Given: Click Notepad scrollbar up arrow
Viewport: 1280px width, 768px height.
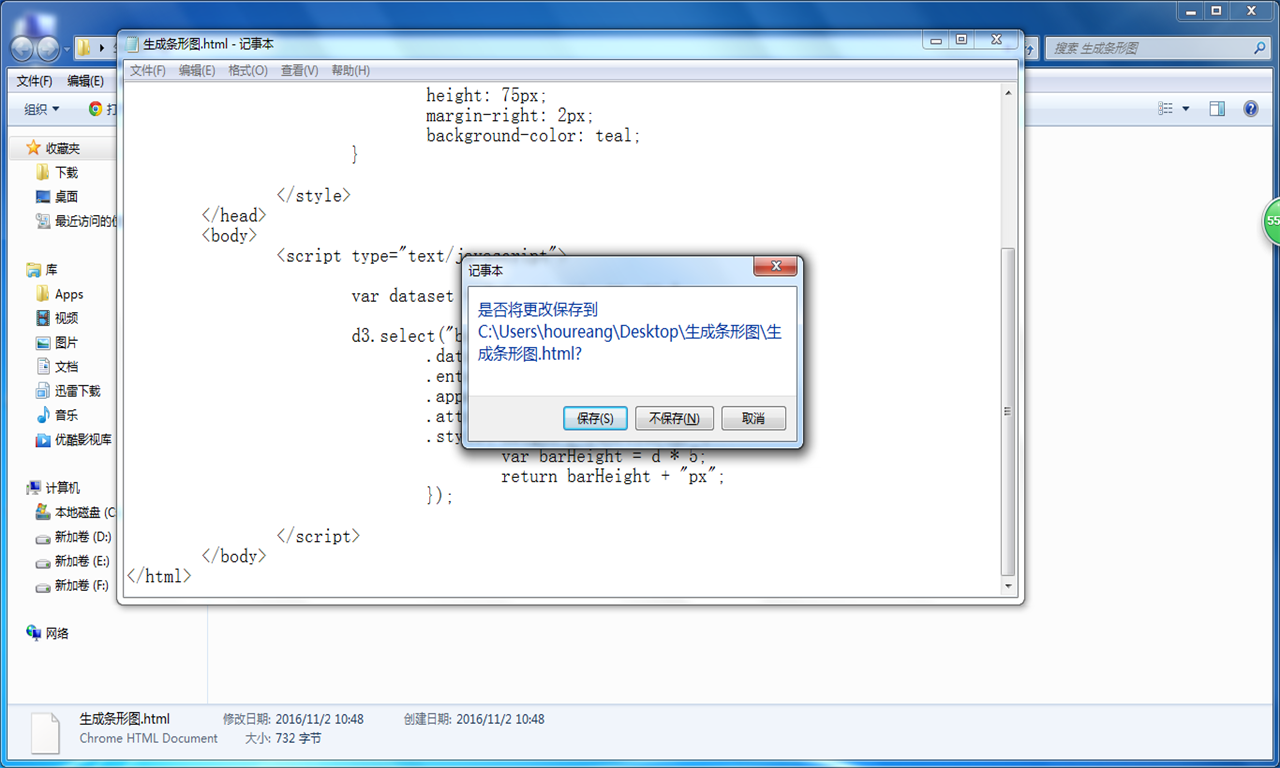Looking at the screenshot, I should click(1008, 93).
